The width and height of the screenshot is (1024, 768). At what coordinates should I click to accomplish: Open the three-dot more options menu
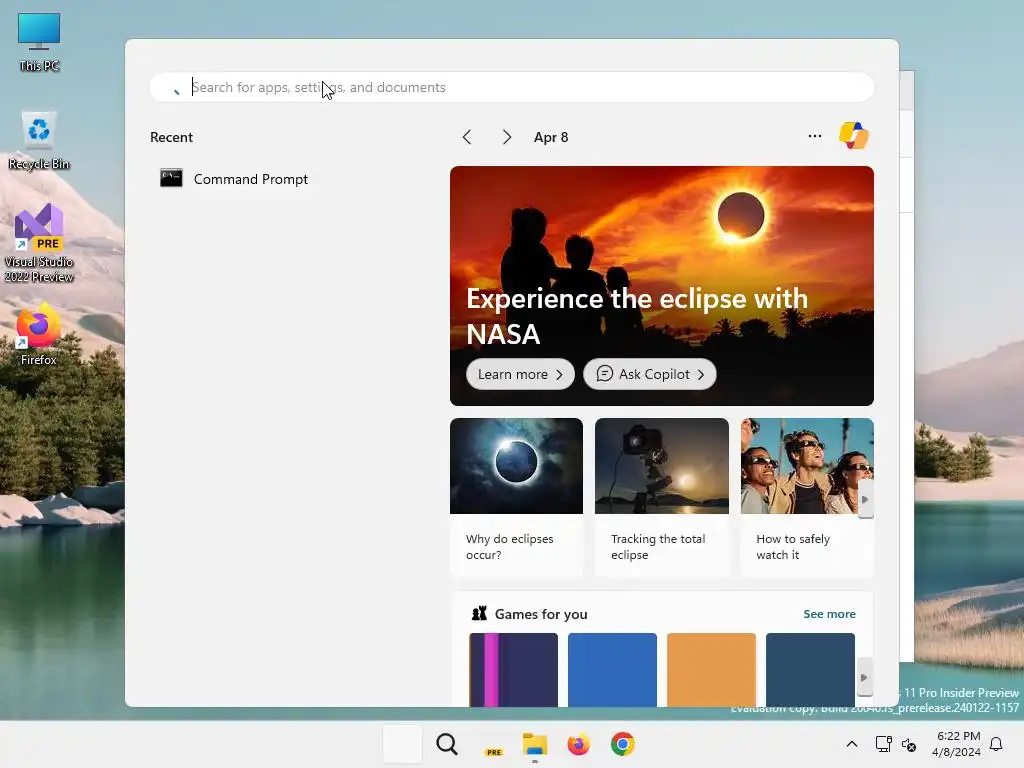pos(814,136)
